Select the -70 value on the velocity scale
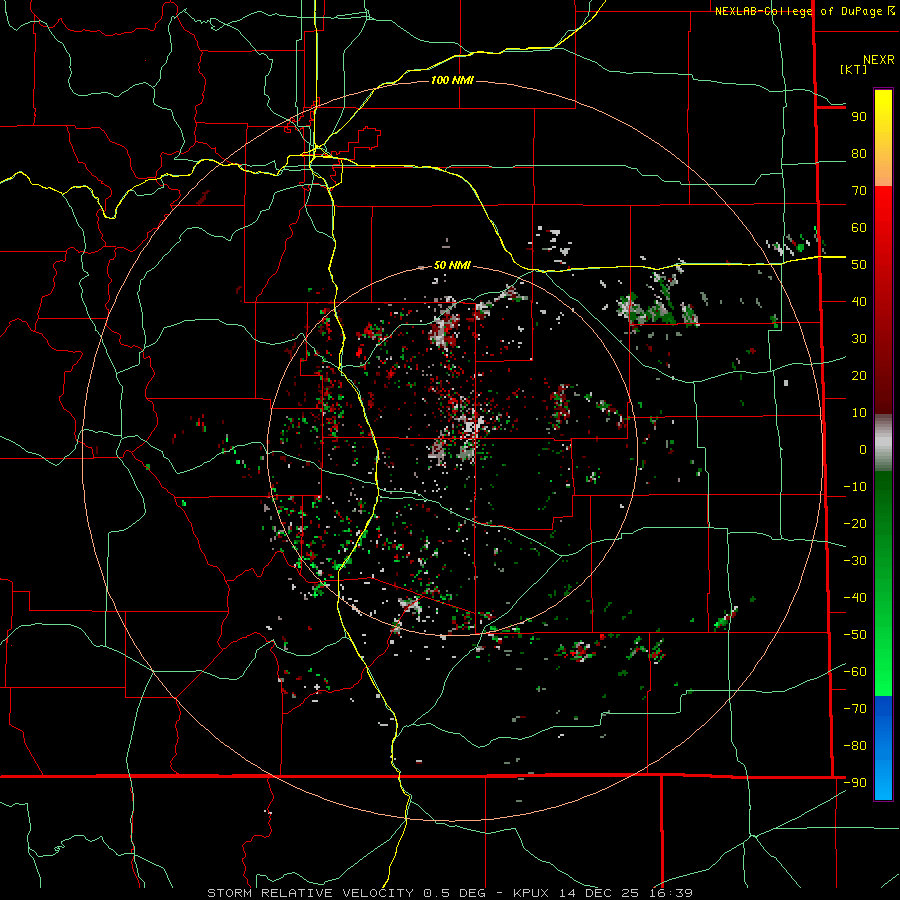The width and height of the screenshot is (900, 900). pos(855,709)
